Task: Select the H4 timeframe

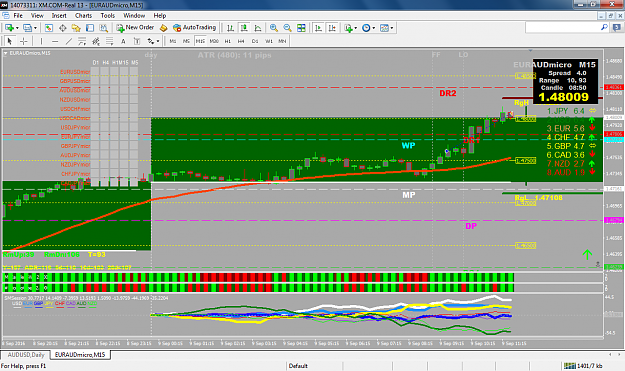Action: point(241,41)
